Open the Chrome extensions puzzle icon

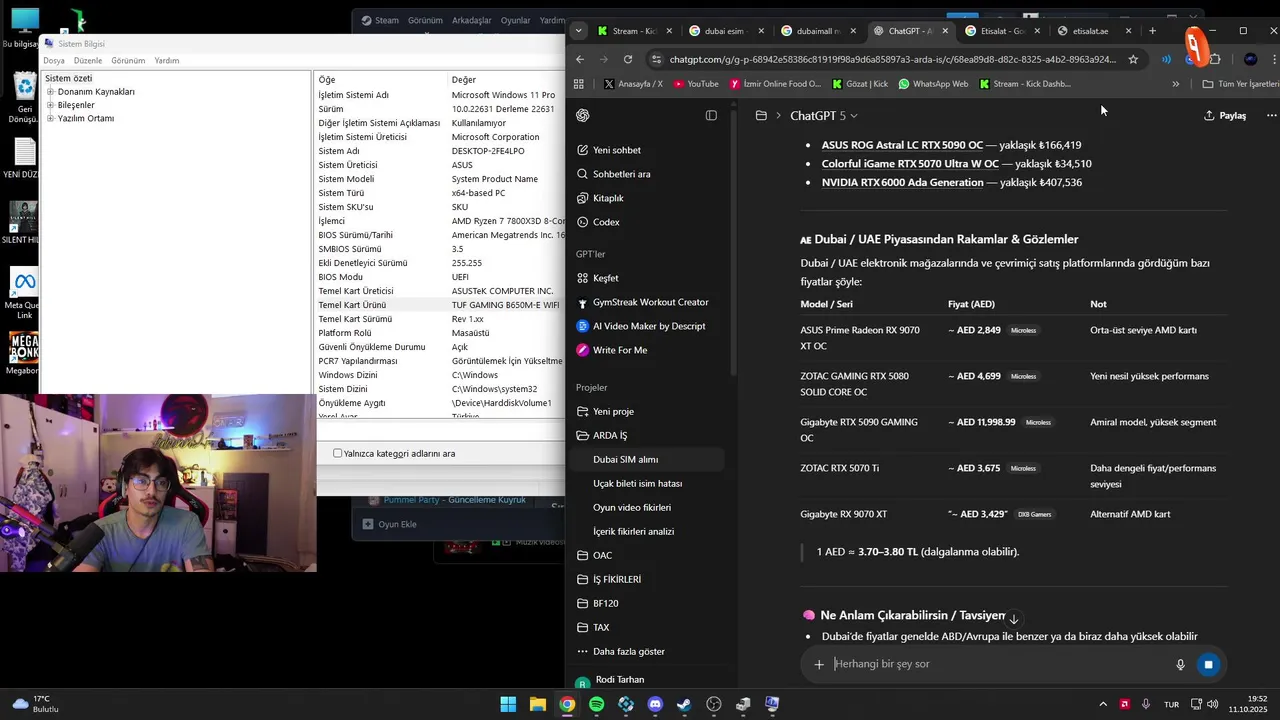(1215, 59)
